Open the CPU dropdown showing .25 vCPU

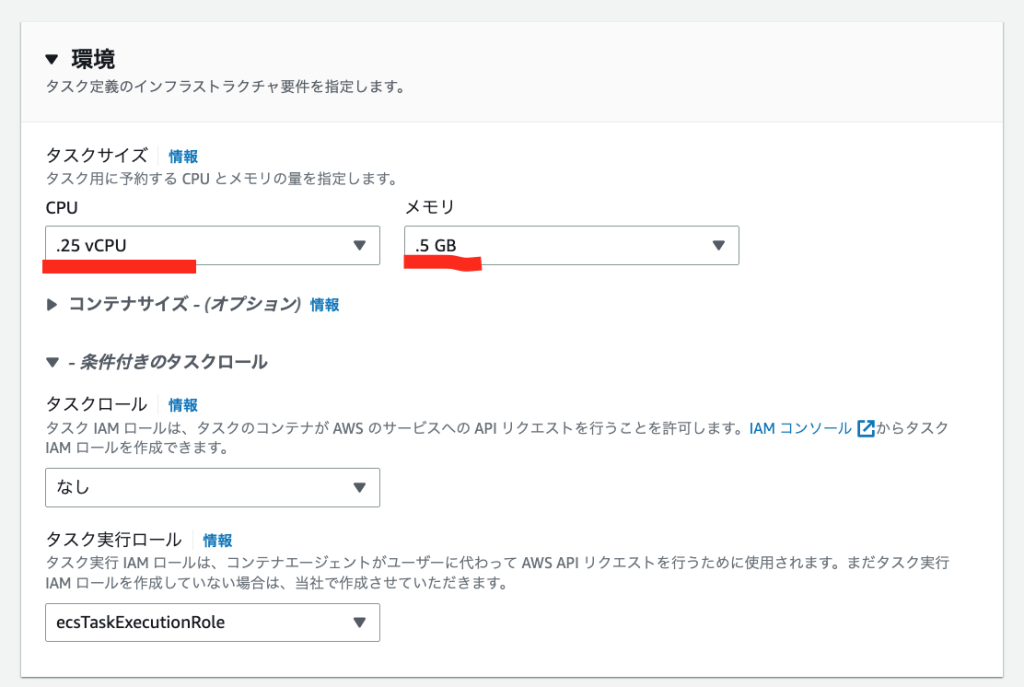coord(200,245)
